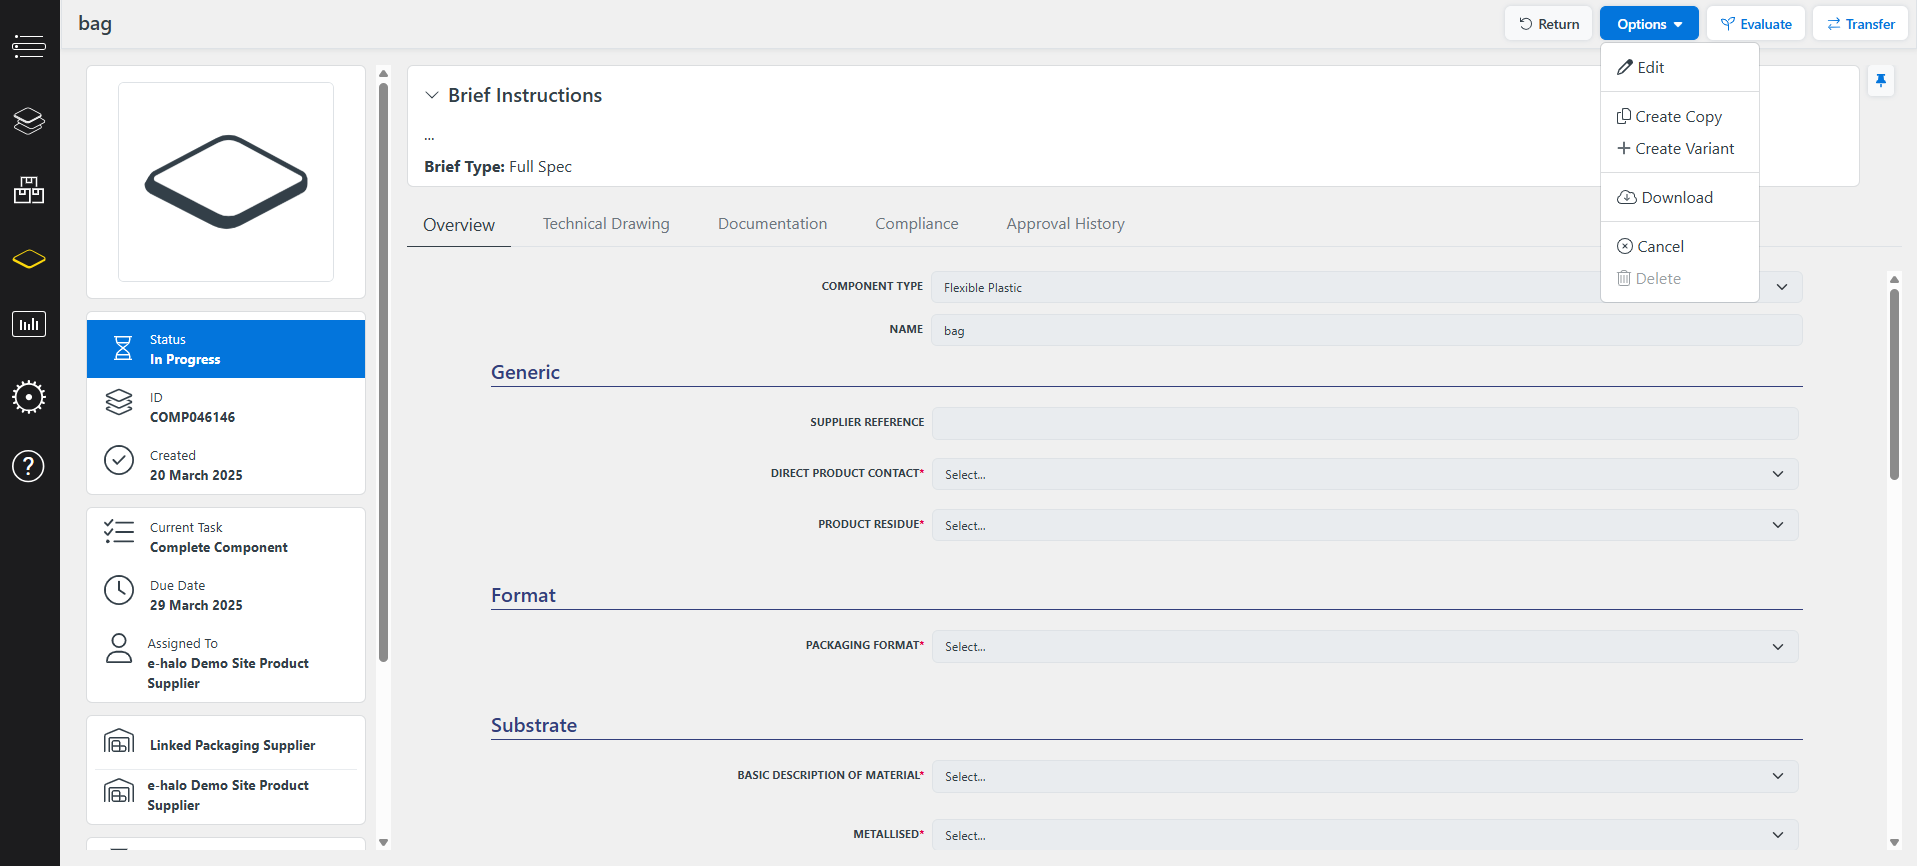
Task: Click the Generic section heading
Action: pyautogui.click(x=525, y=372)
